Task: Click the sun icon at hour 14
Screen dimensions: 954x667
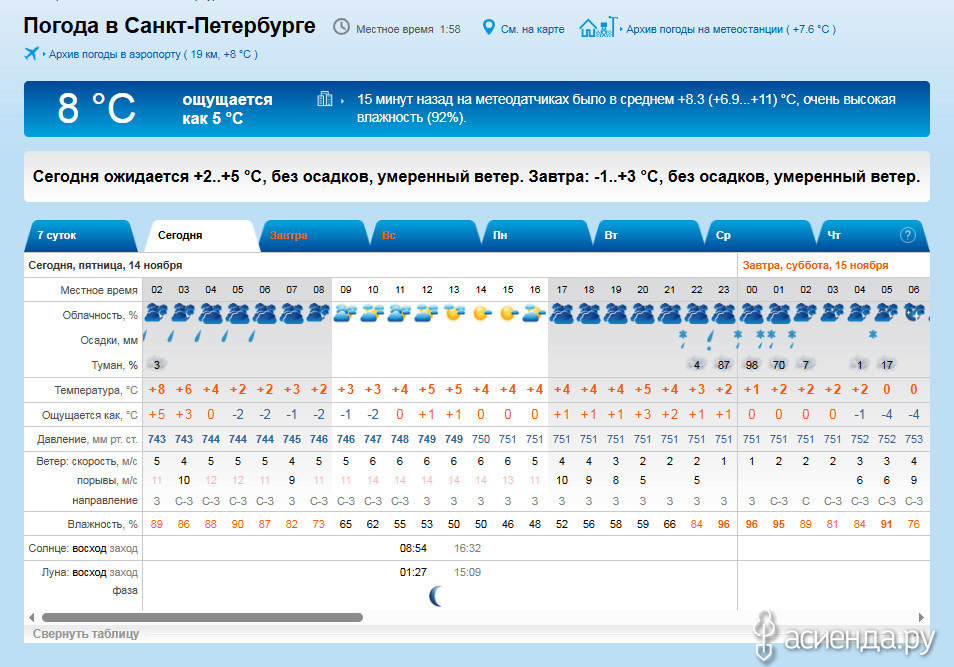Action: pos(481,313)
